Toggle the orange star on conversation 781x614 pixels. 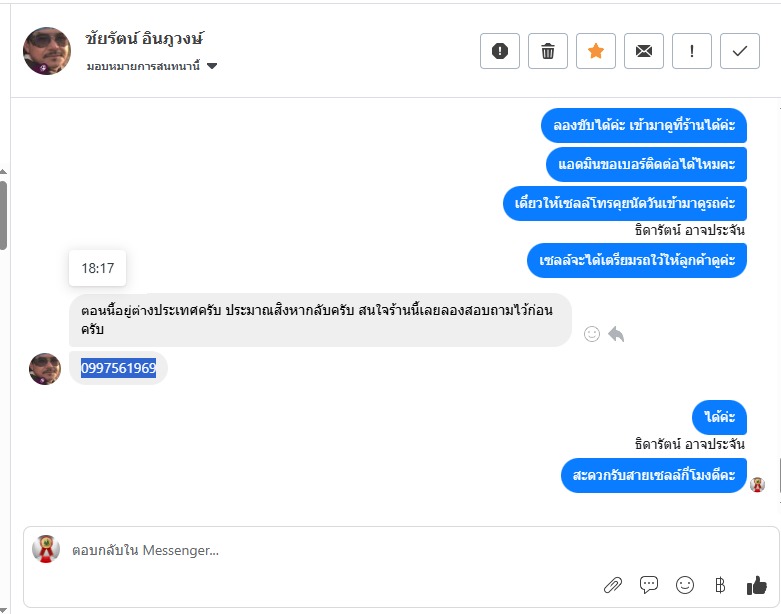596,51
